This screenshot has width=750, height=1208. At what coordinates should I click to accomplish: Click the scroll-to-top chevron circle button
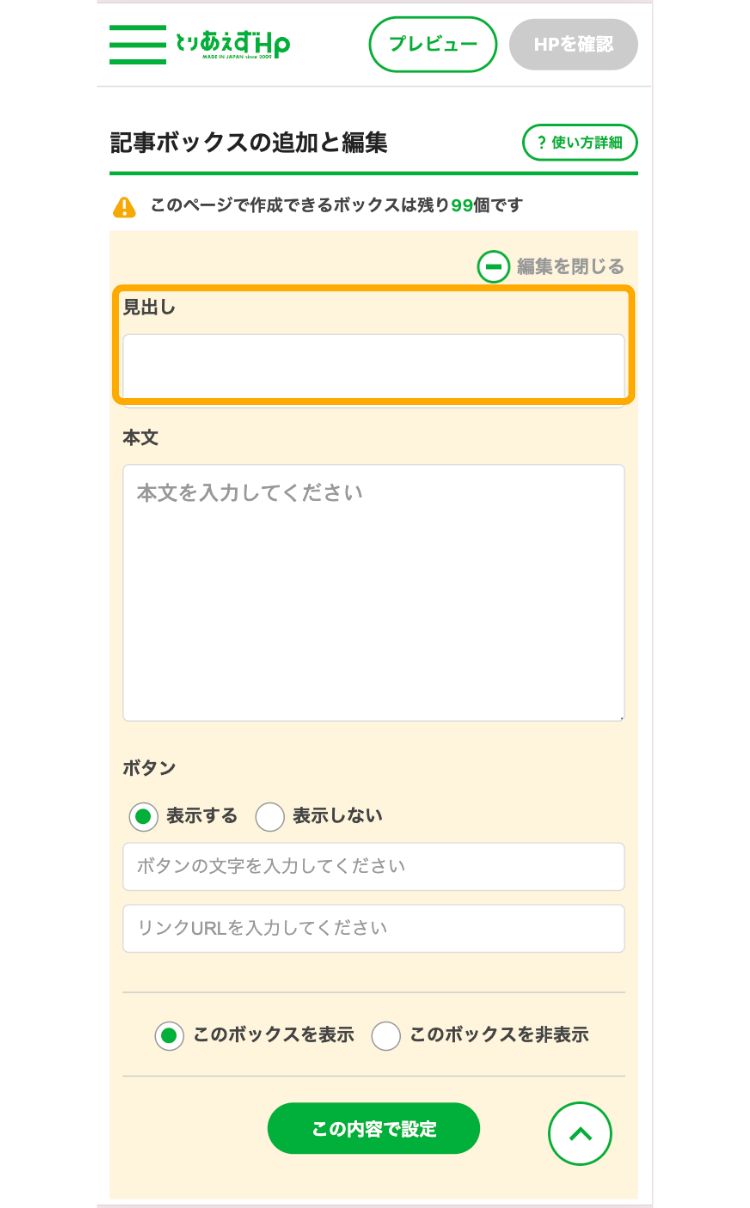580,1133
